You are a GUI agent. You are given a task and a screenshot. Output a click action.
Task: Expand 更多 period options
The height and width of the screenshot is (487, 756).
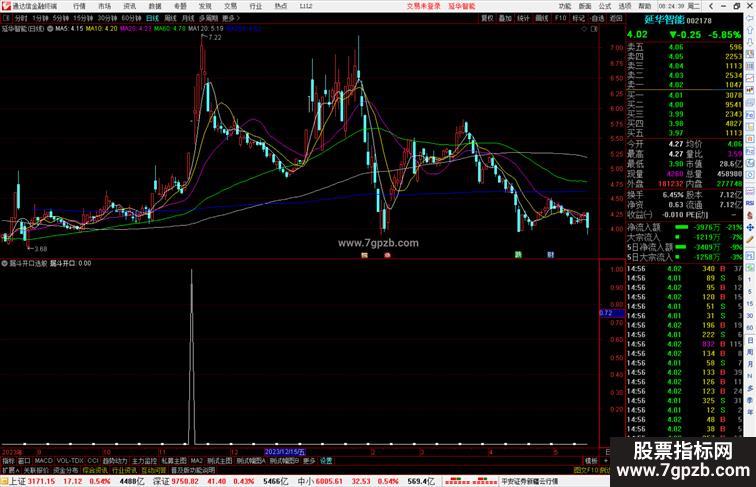pos(230,18)
